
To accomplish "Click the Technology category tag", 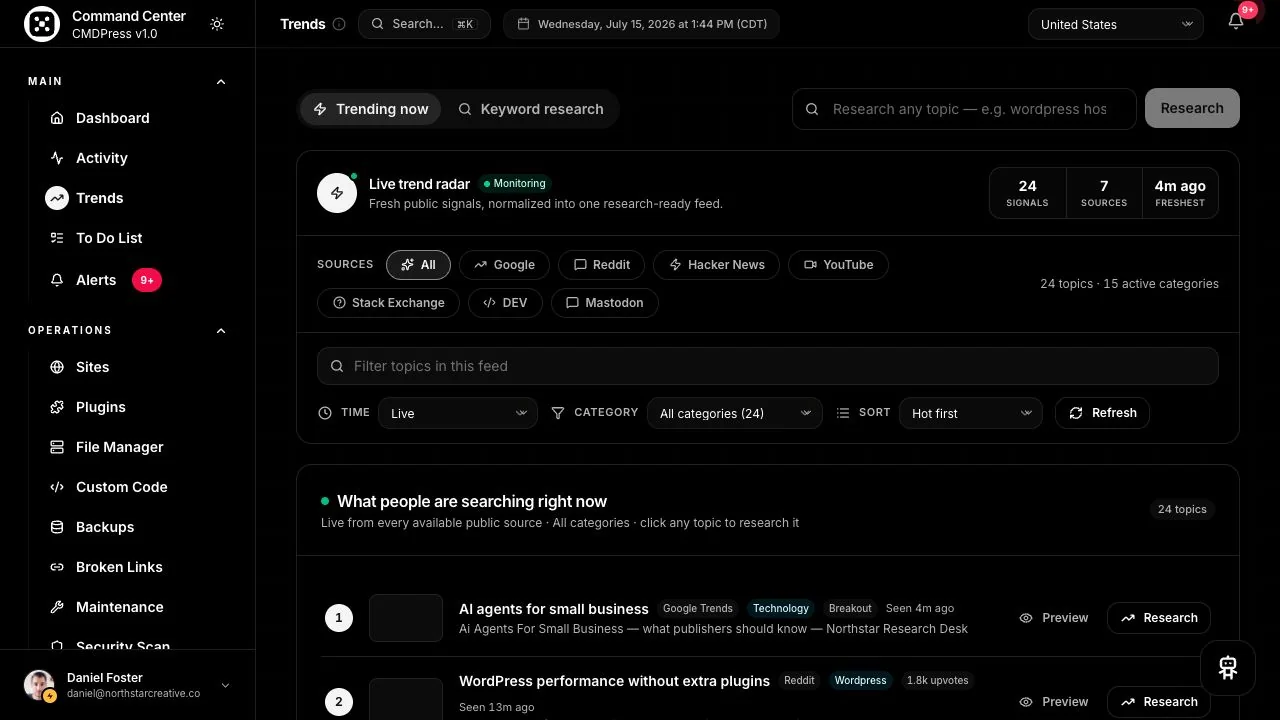I will pyautogui.click(x=781, y=608).
